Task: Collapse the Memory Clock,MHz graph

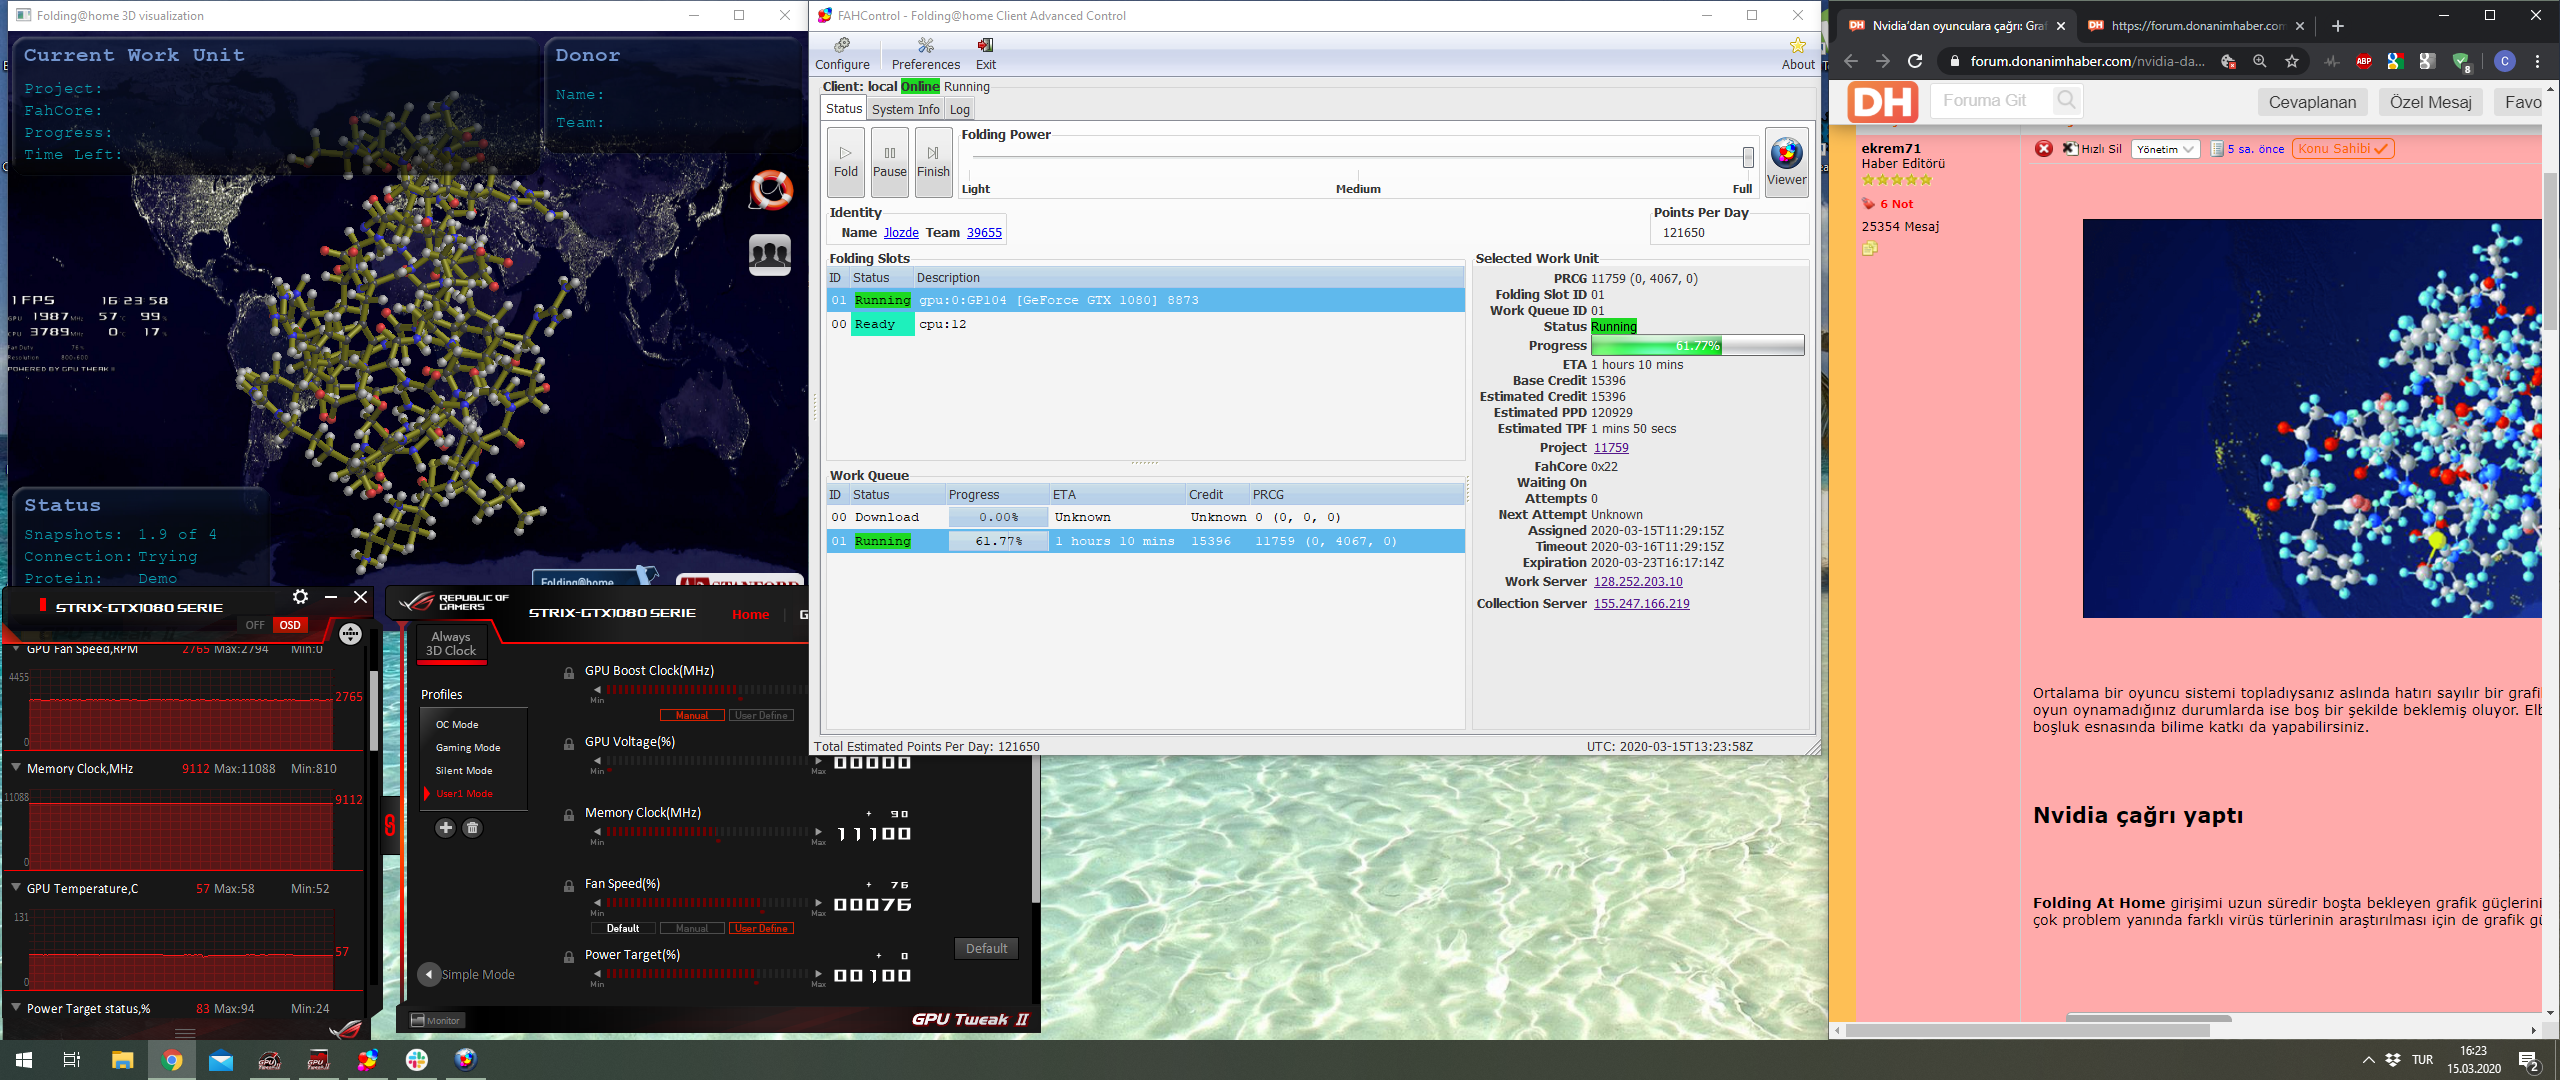Action: click(x=16, y=768)
